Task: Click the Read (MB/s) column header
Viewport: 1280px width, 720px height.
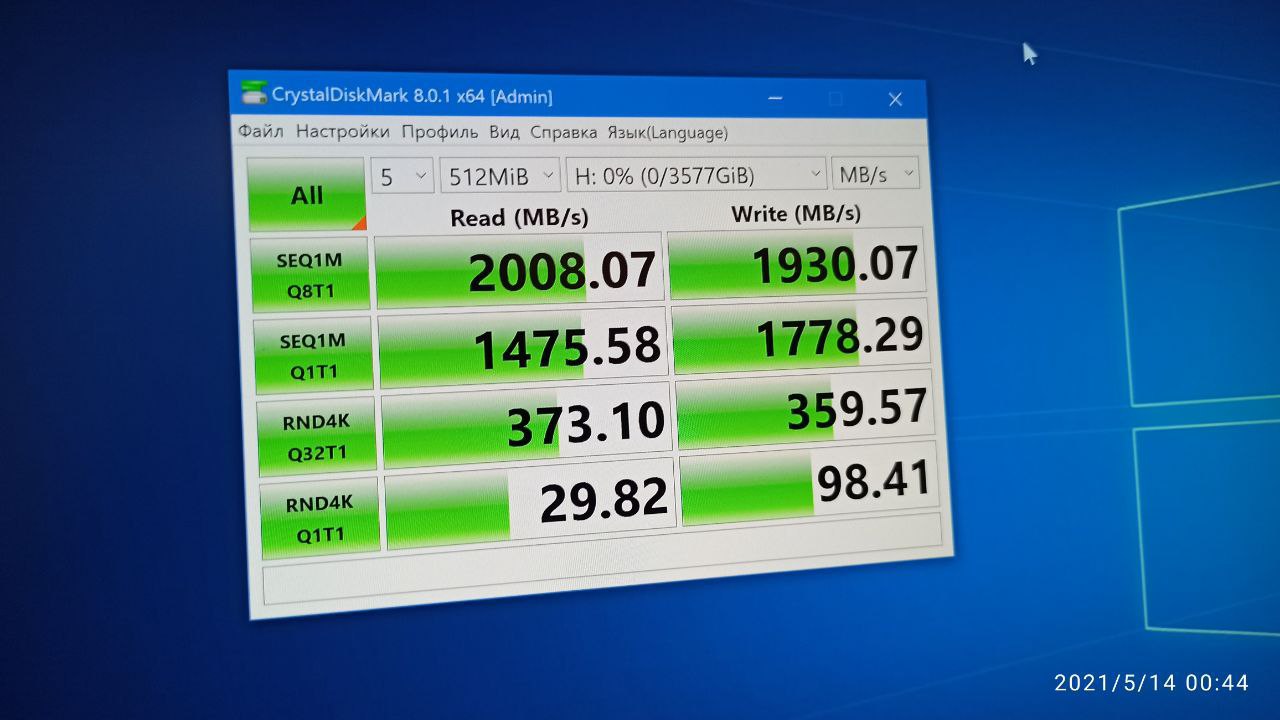Action: pos(519,217)
